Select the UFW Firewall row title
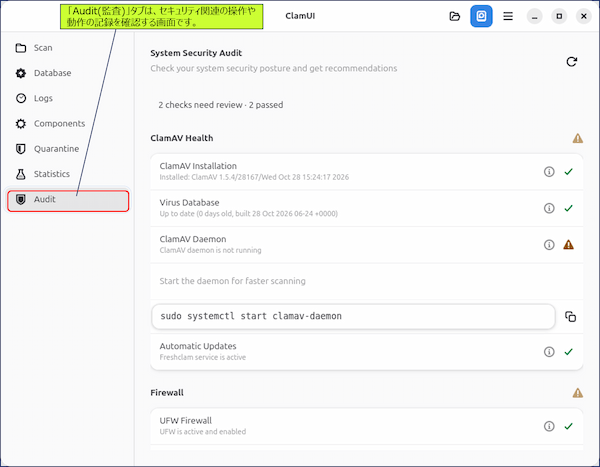600x467 pixels. (x=186, y=421)
